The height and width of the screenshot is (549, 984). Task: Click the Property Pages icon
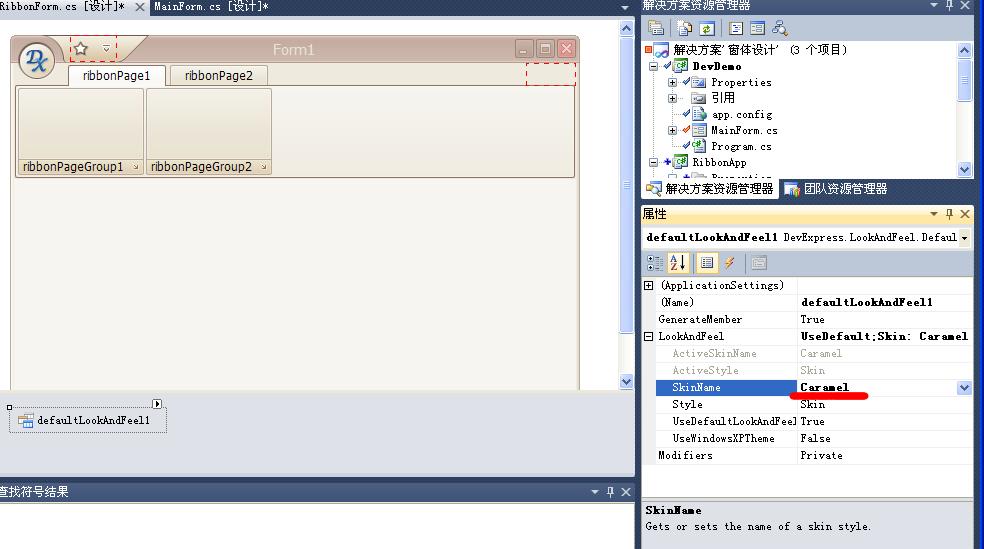click(x=759, y=263)
